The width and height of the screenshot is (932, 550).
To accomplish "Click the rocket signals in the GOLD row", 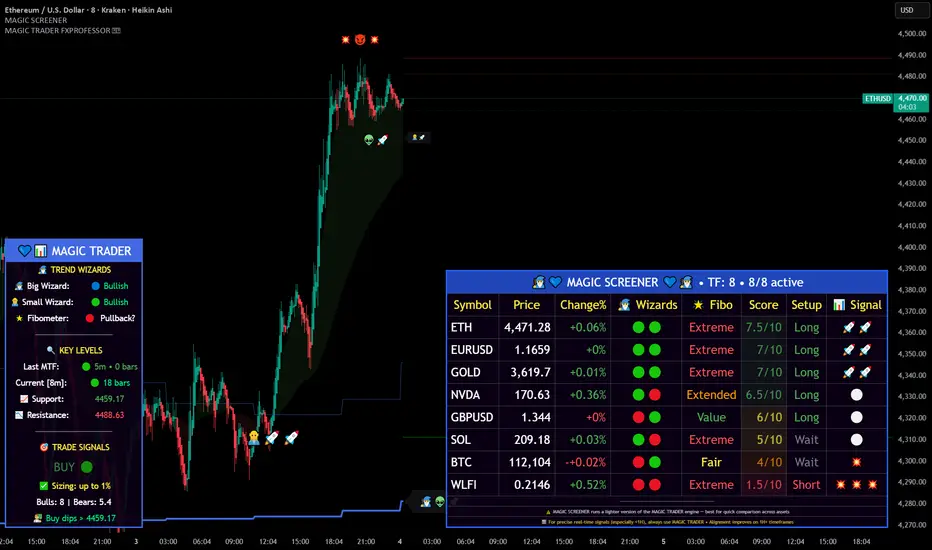I will coord(857,372).
